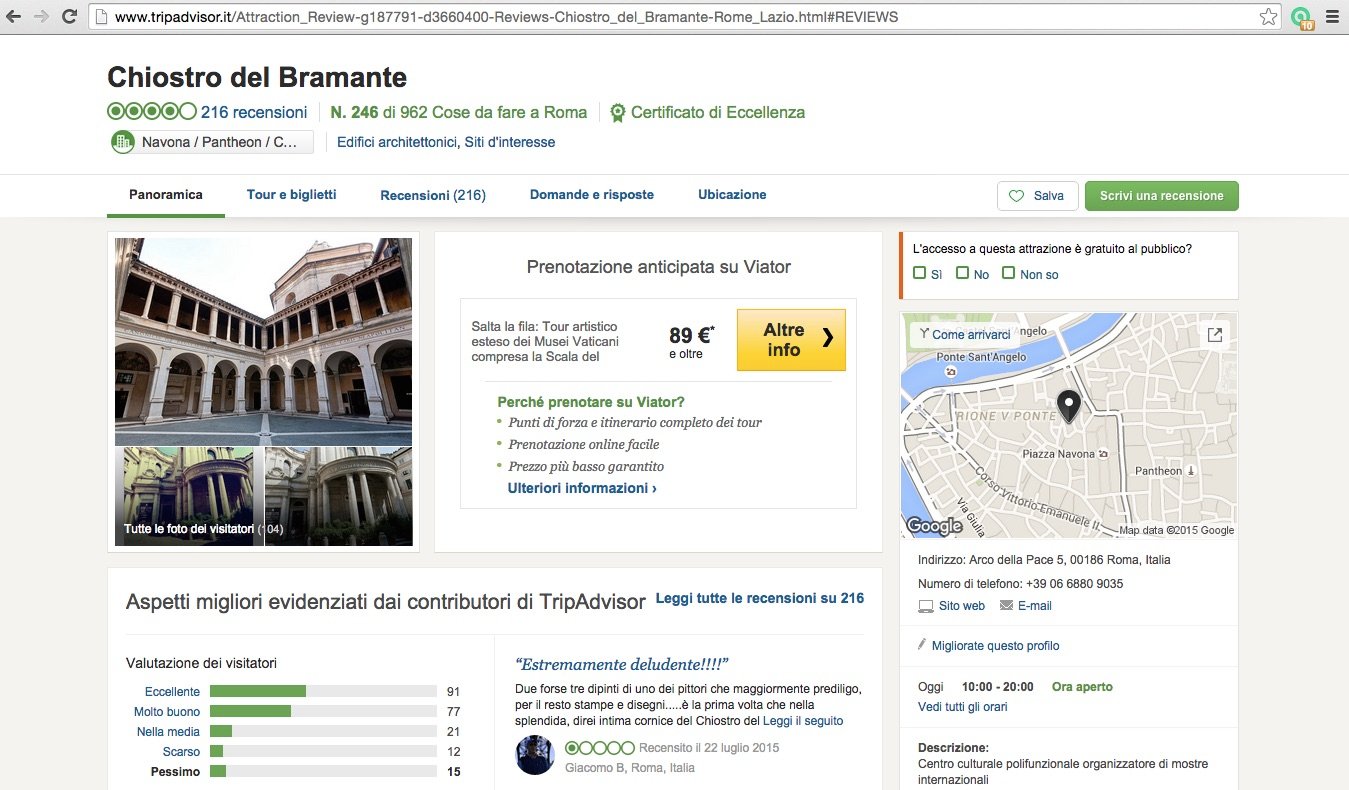The width and height of the screenshot is (1349, 790).
Task: Check the Non so checkbox
Action: pos(1008,273)
